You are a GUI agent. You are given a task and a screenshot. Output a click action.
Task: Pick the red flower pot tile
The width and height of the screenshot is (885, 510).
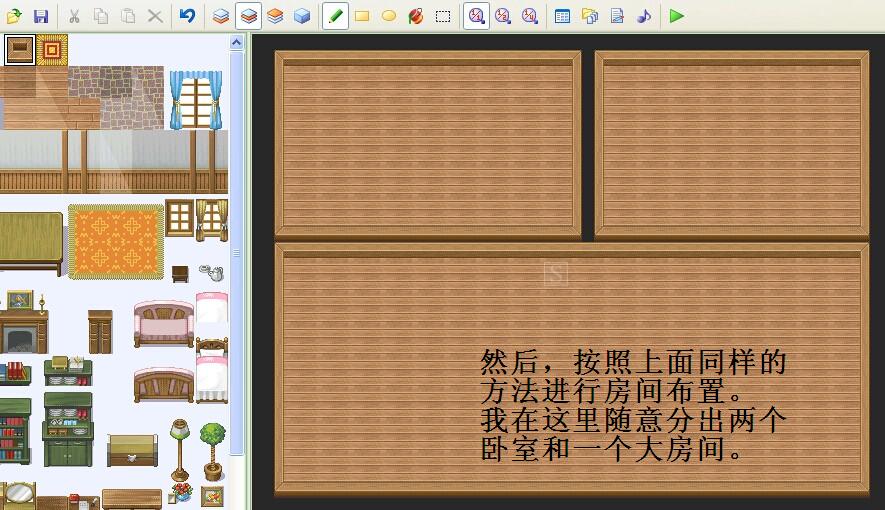click(182, 493)
